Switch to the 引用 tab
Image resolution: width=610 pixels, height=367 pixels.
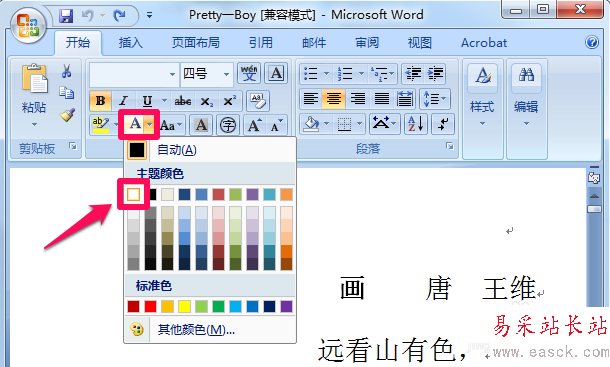pos(261,42)
